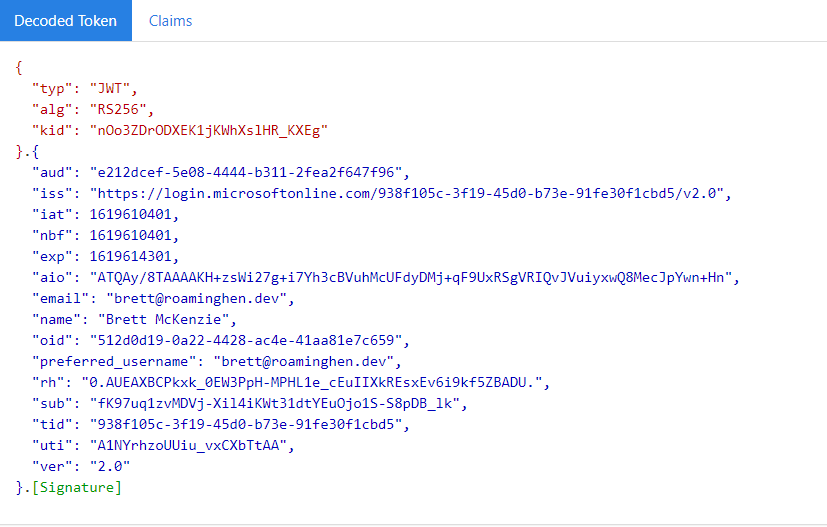This screenshot has height=527, width=827.
Task: Click the sub value starting fK97uq1zvMDVj
Action: pyautogui.click(x=275, y=404)
